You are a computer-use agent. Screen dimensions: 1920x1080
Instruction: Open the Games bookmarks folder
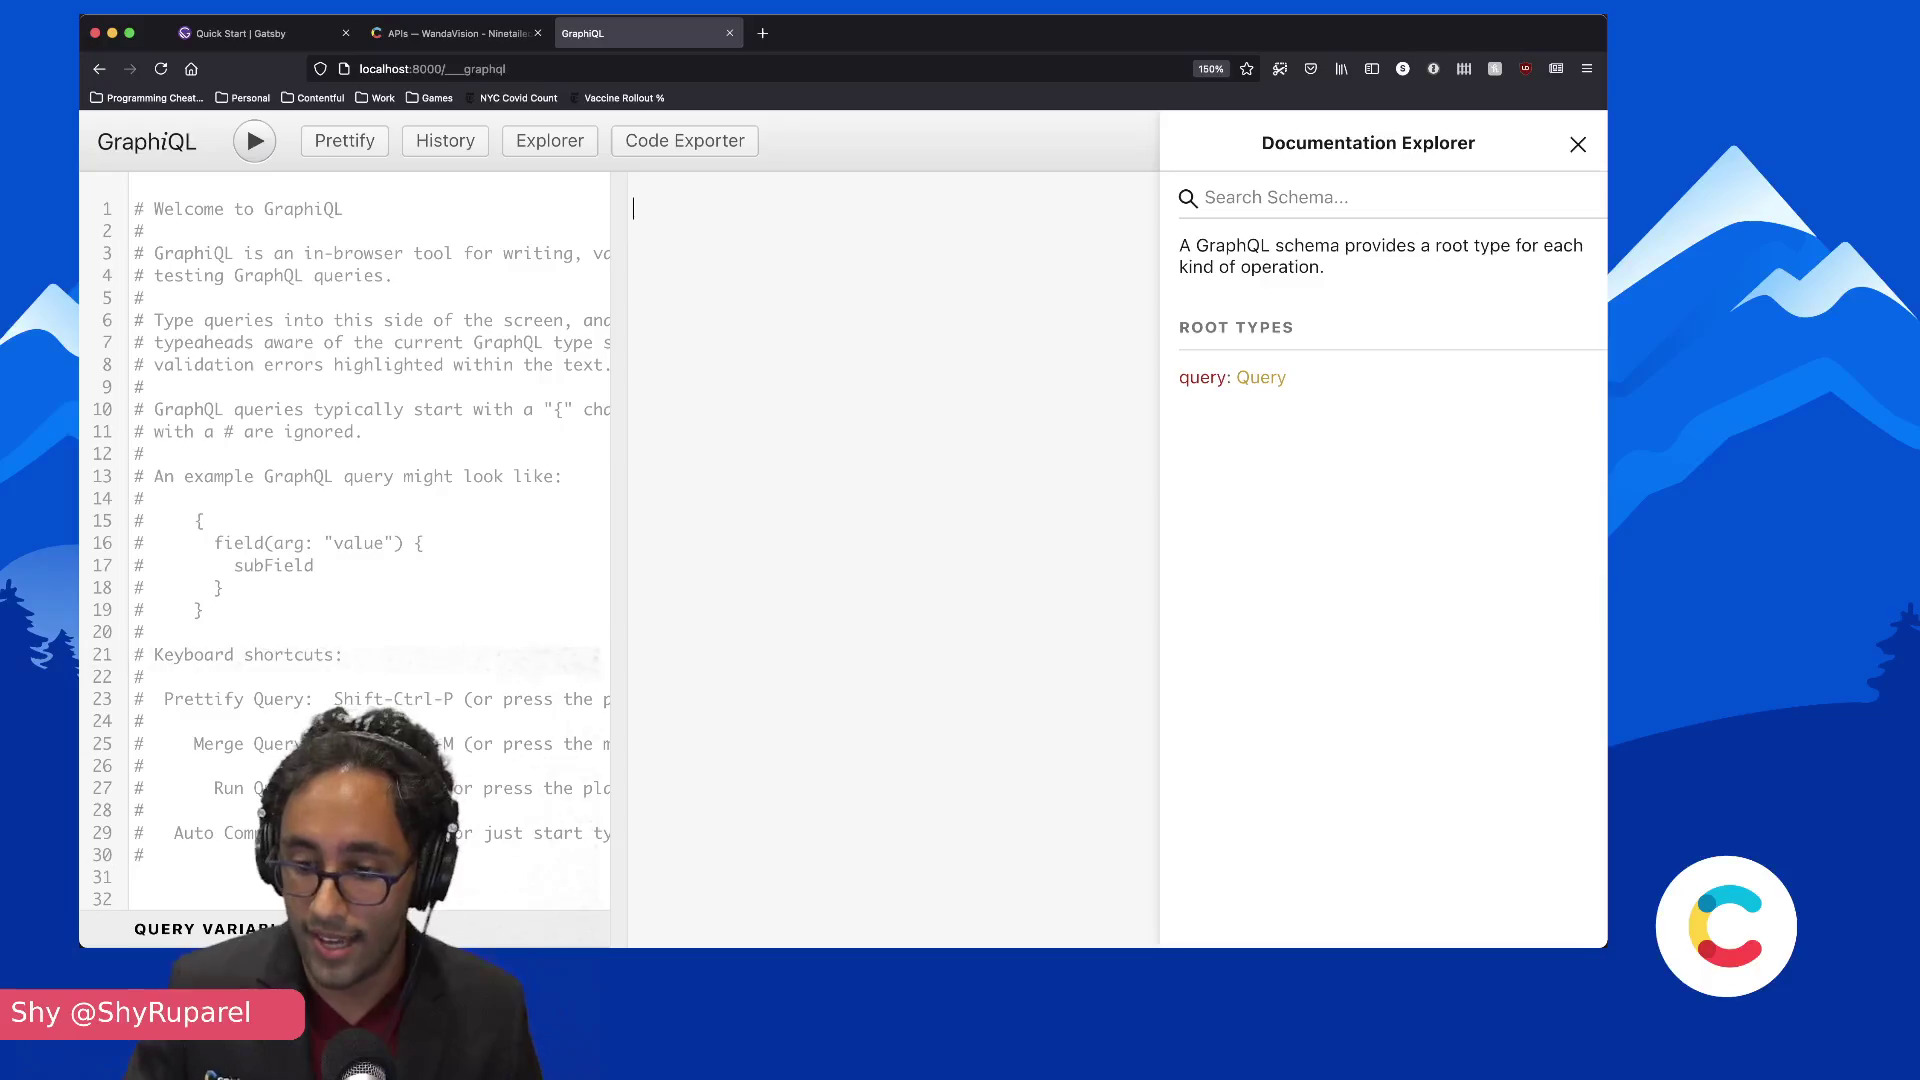(429, 98)
